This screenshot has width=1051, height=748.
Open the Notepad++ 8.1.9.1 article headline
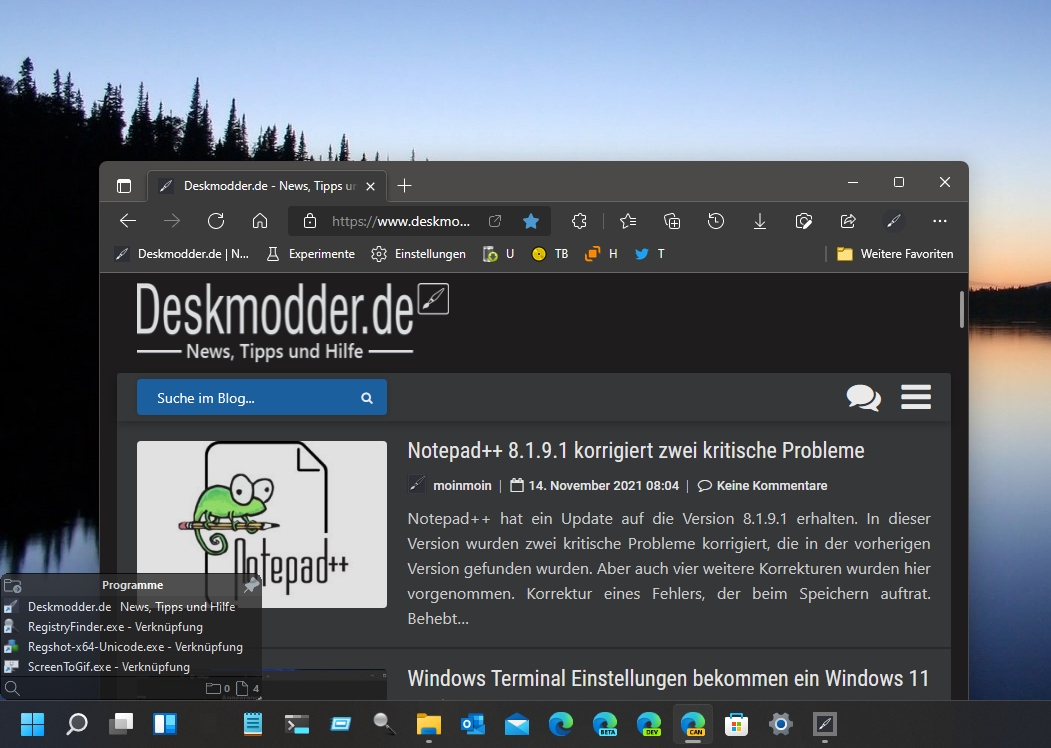pyautogui.click(x=635, y=450)
